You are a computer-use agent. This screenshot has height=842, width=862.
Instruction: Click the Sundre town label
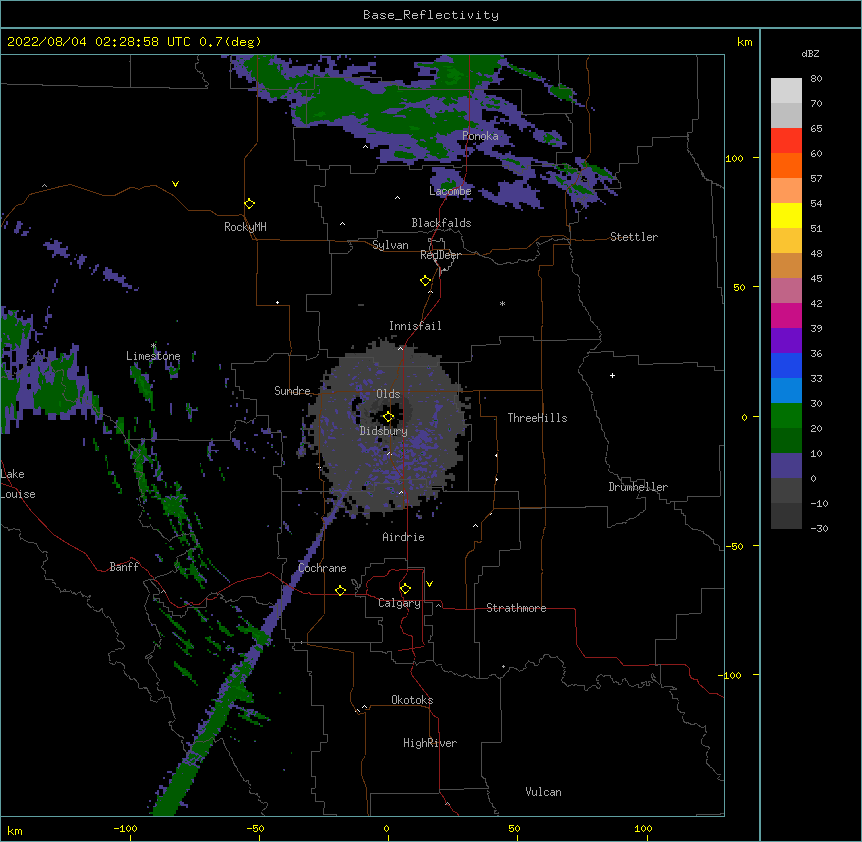point(292,391)
